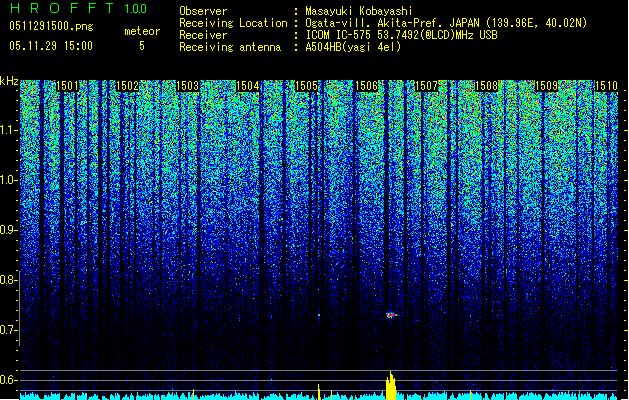Click the 1501 time marker

(67, 86)
